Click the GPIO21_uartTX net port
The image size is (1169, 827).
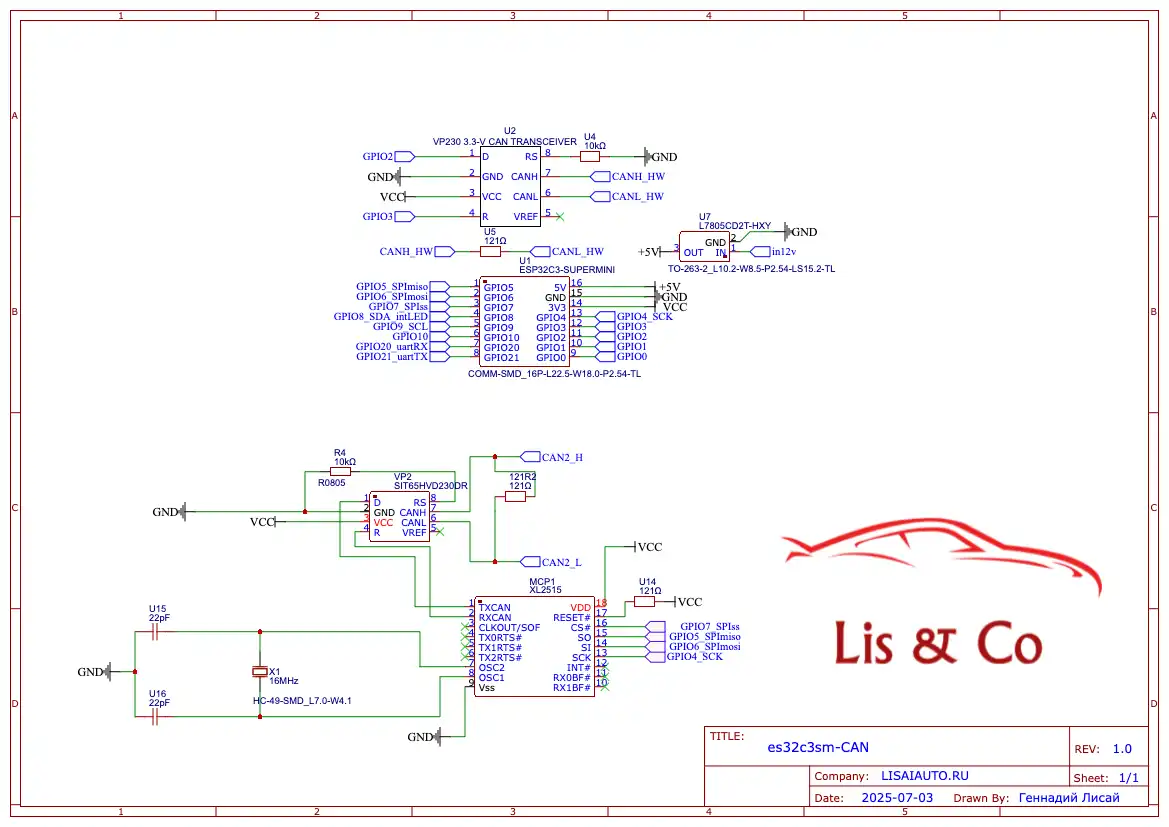tap(439, 356)
